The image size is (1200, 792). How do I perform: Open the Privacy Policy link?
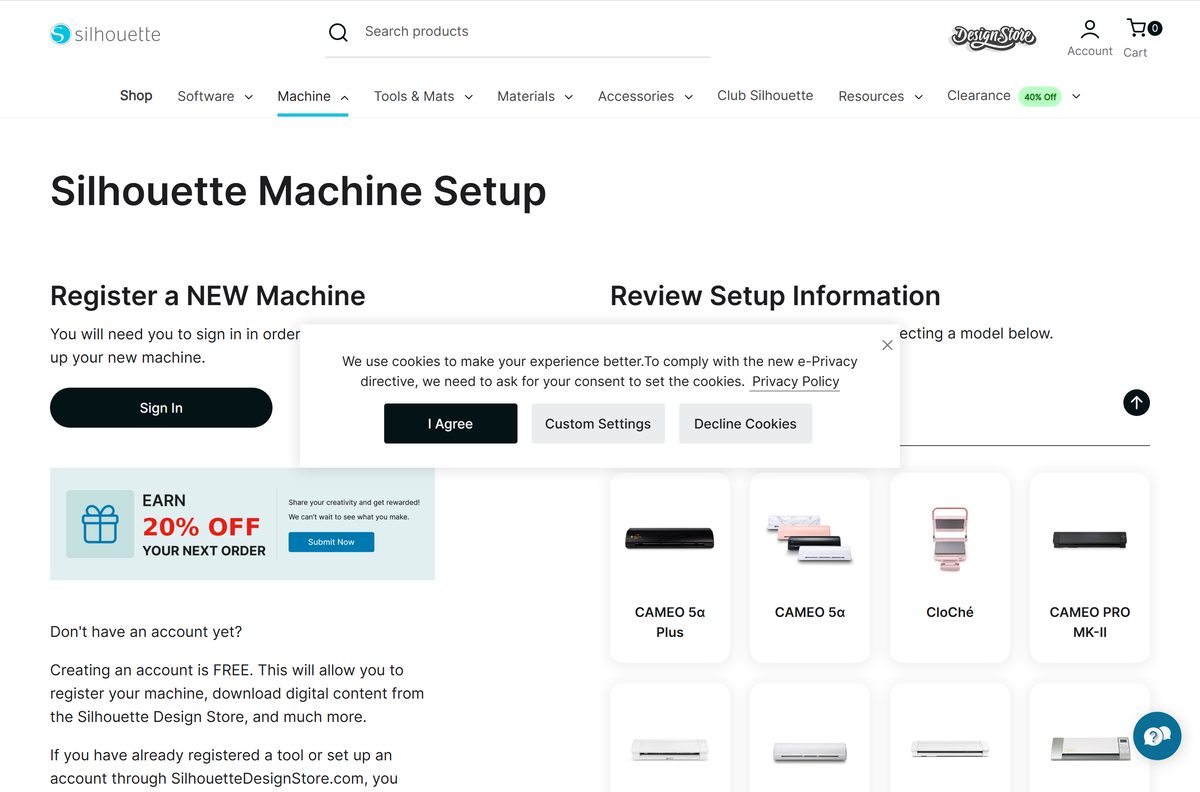point(795,382)
